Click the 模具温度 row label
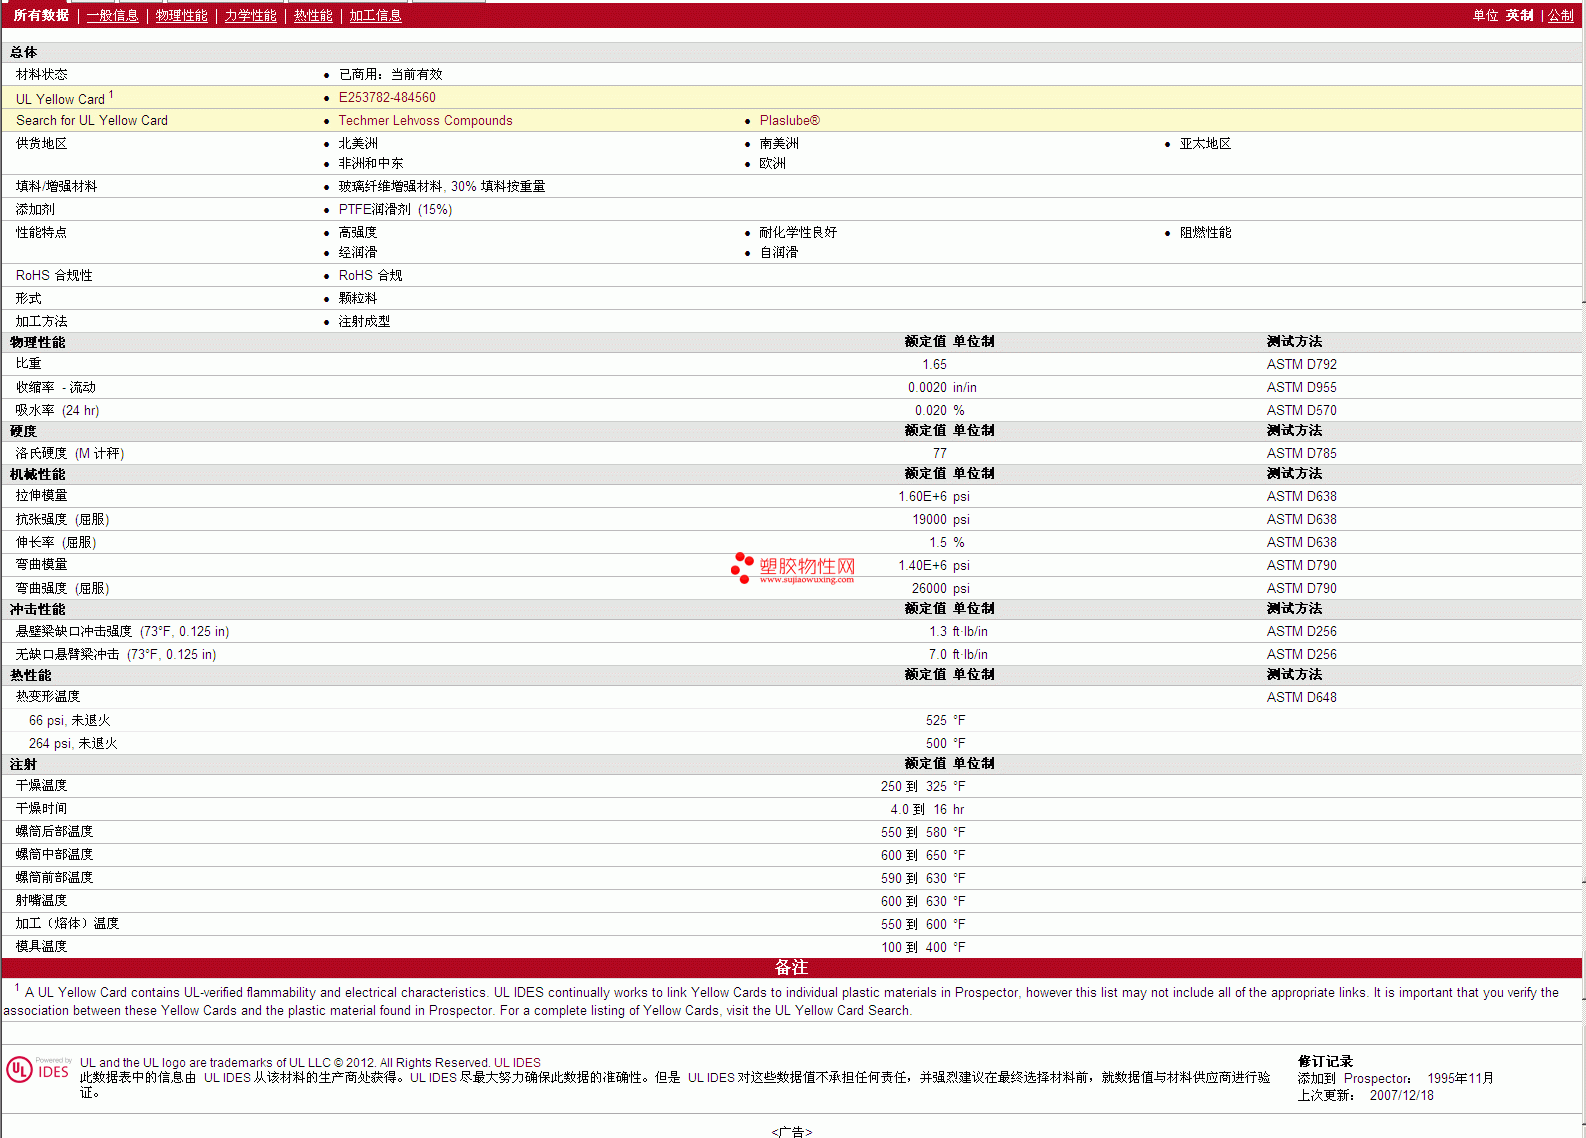 click(42, 947)
